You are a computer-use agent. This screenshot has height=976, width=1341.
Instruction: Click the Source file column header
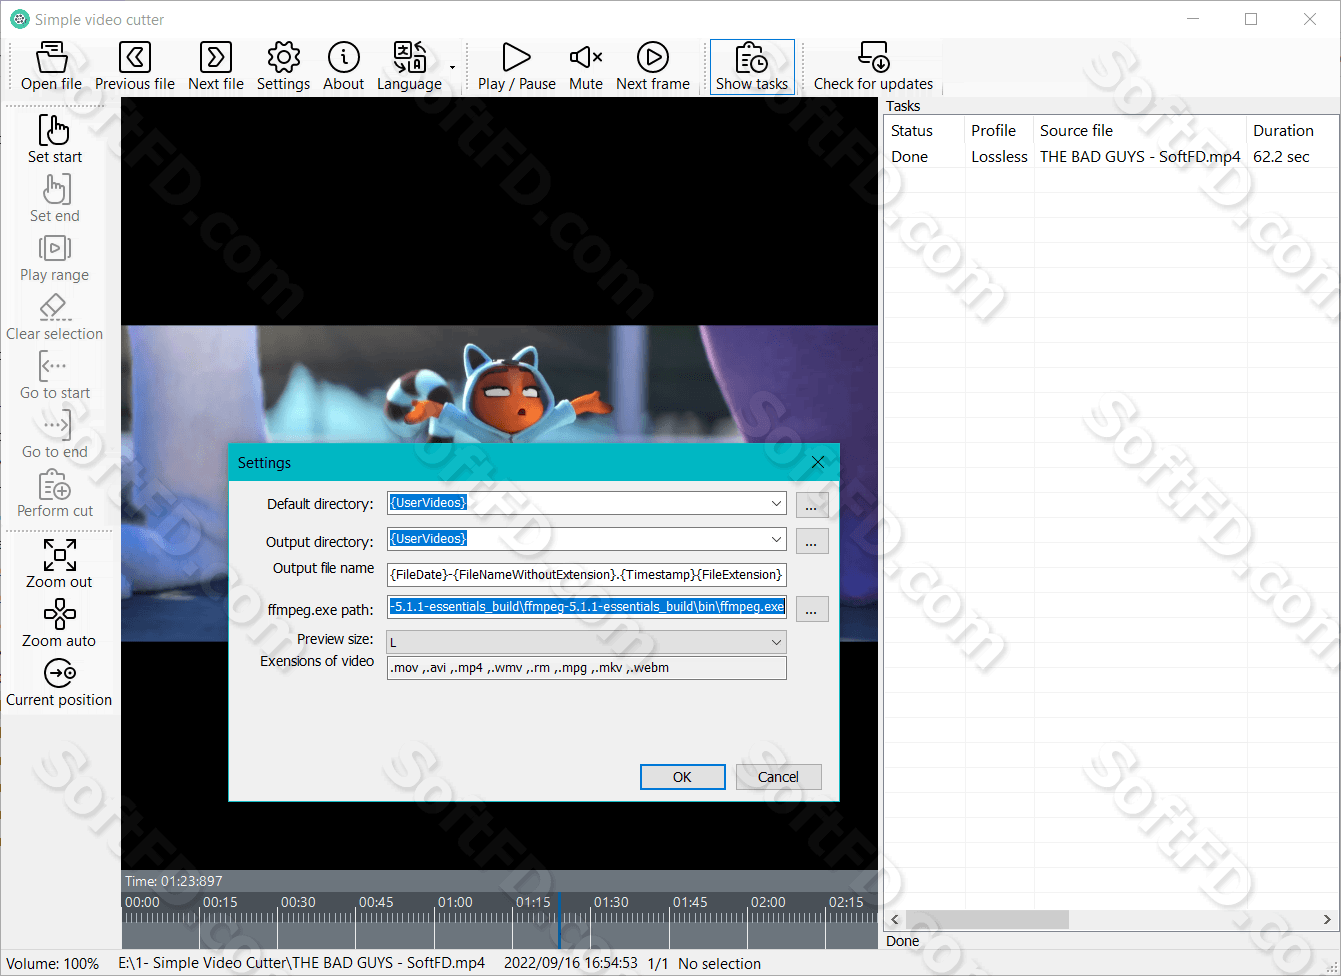[x=1140, y=131]
